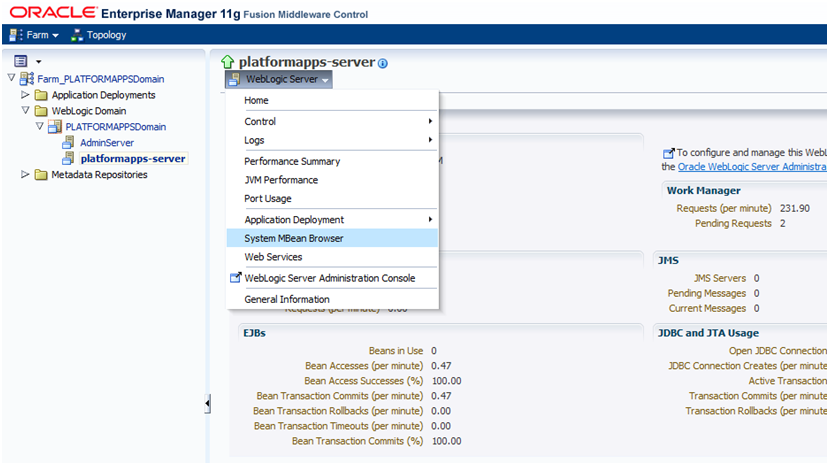The image size is (829, 465).
Task: Click the AdminServer server icon
Action: pos(68,143)
